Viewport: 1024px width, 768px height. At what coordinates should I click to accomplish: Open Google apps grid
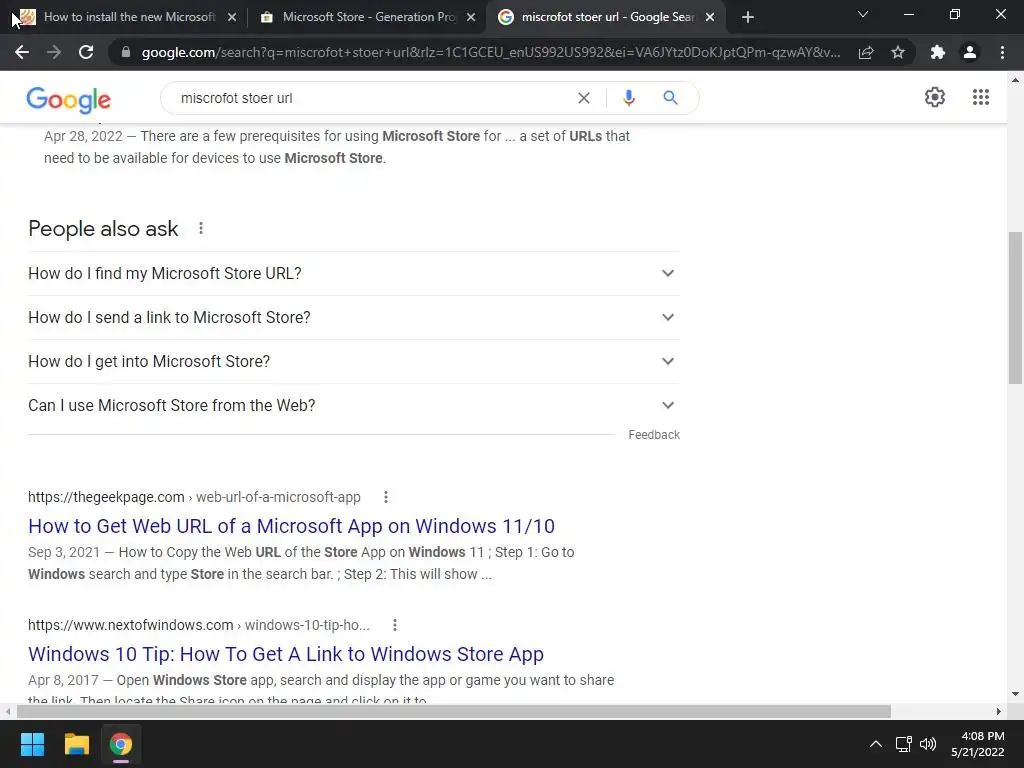pyautogui.click(x=981, y=97)
